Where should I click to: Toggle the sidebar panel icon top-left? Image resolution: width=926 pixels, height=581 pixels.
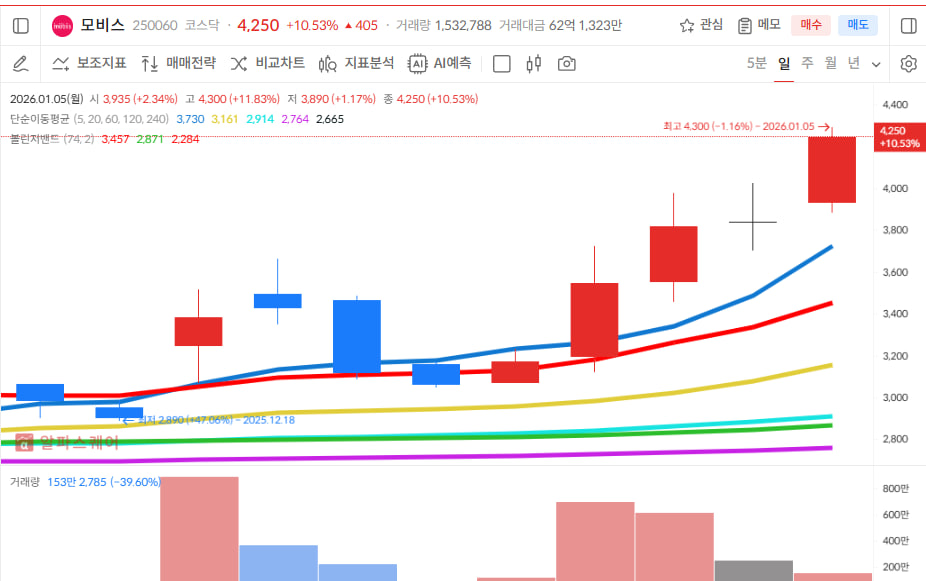(x=19, y=25)
